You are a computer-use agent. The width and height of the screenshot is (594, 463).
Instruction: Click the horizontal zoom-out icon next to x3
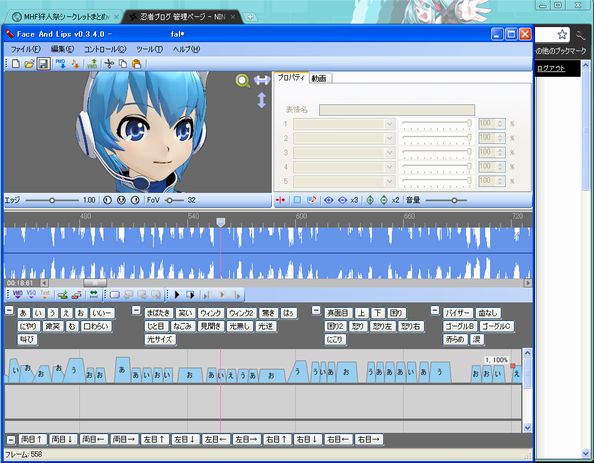(342, 200)
